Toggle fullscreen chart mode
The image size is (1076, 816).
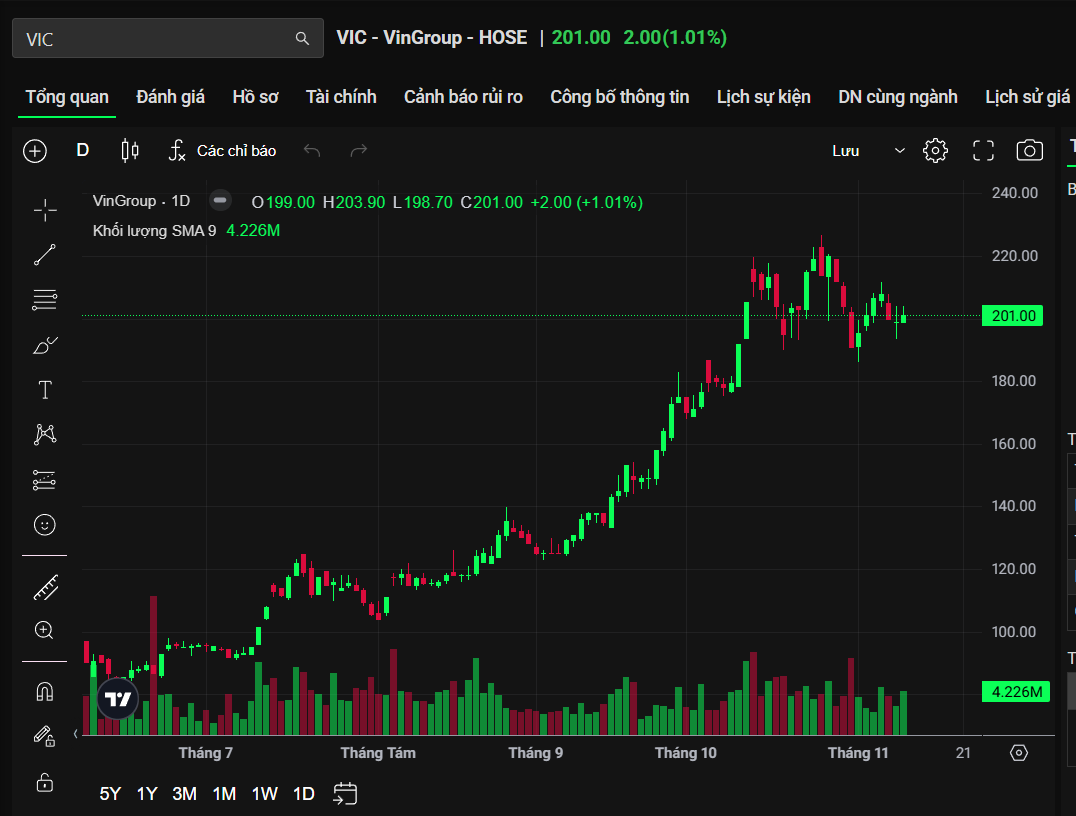click(x=983, y=151)
